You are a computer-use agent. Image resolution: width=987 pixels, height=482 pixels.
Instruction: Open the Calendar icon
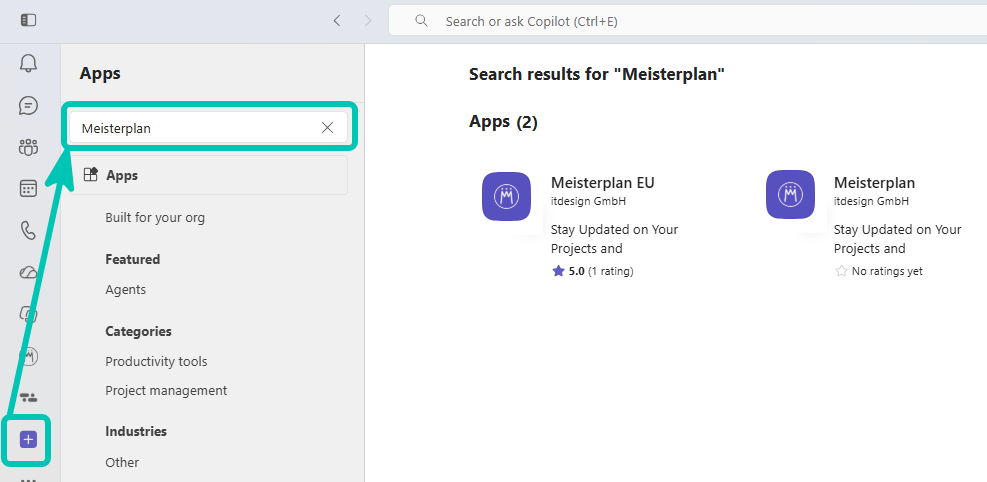tap(28, 189)
